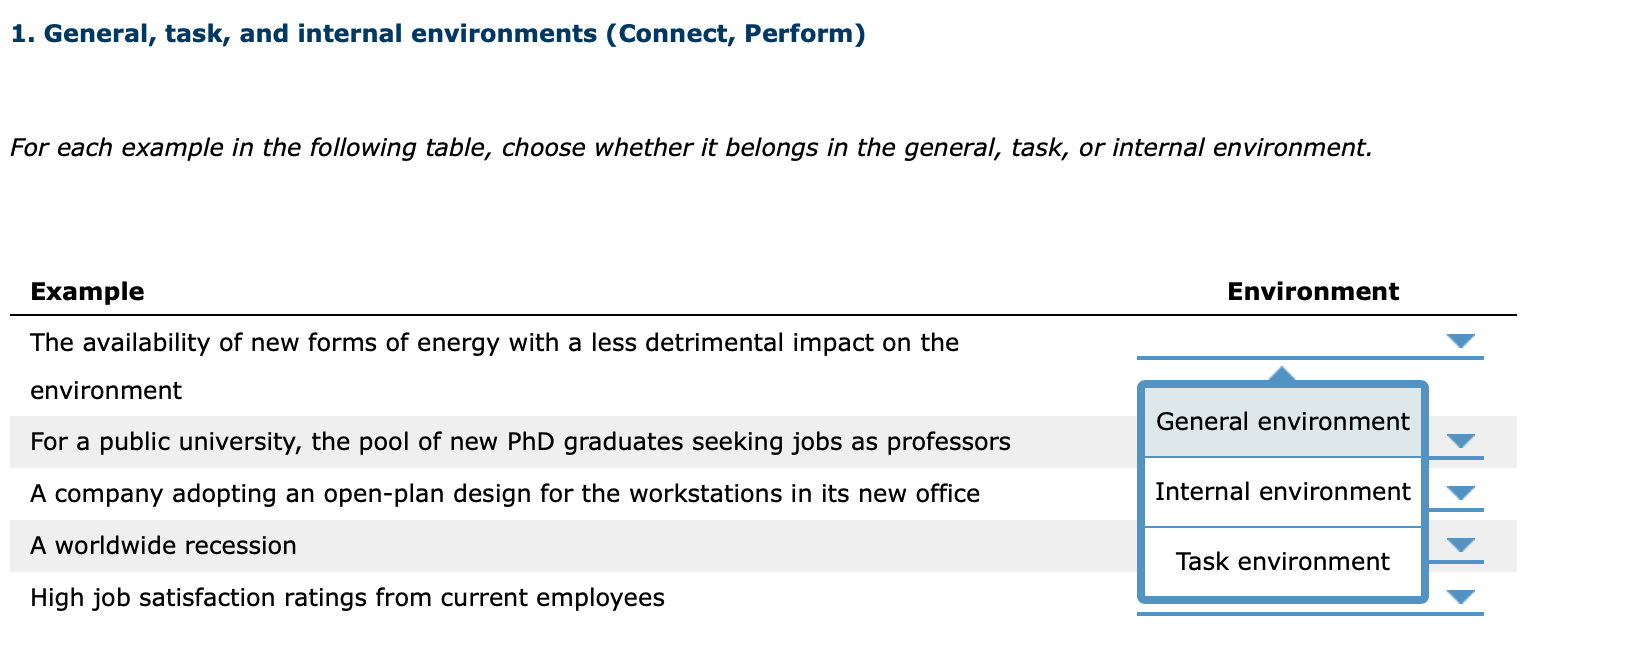Select General environment from the open dropdown
1652x664 pixels.
pyautogui.click(x=1282, y=421)
